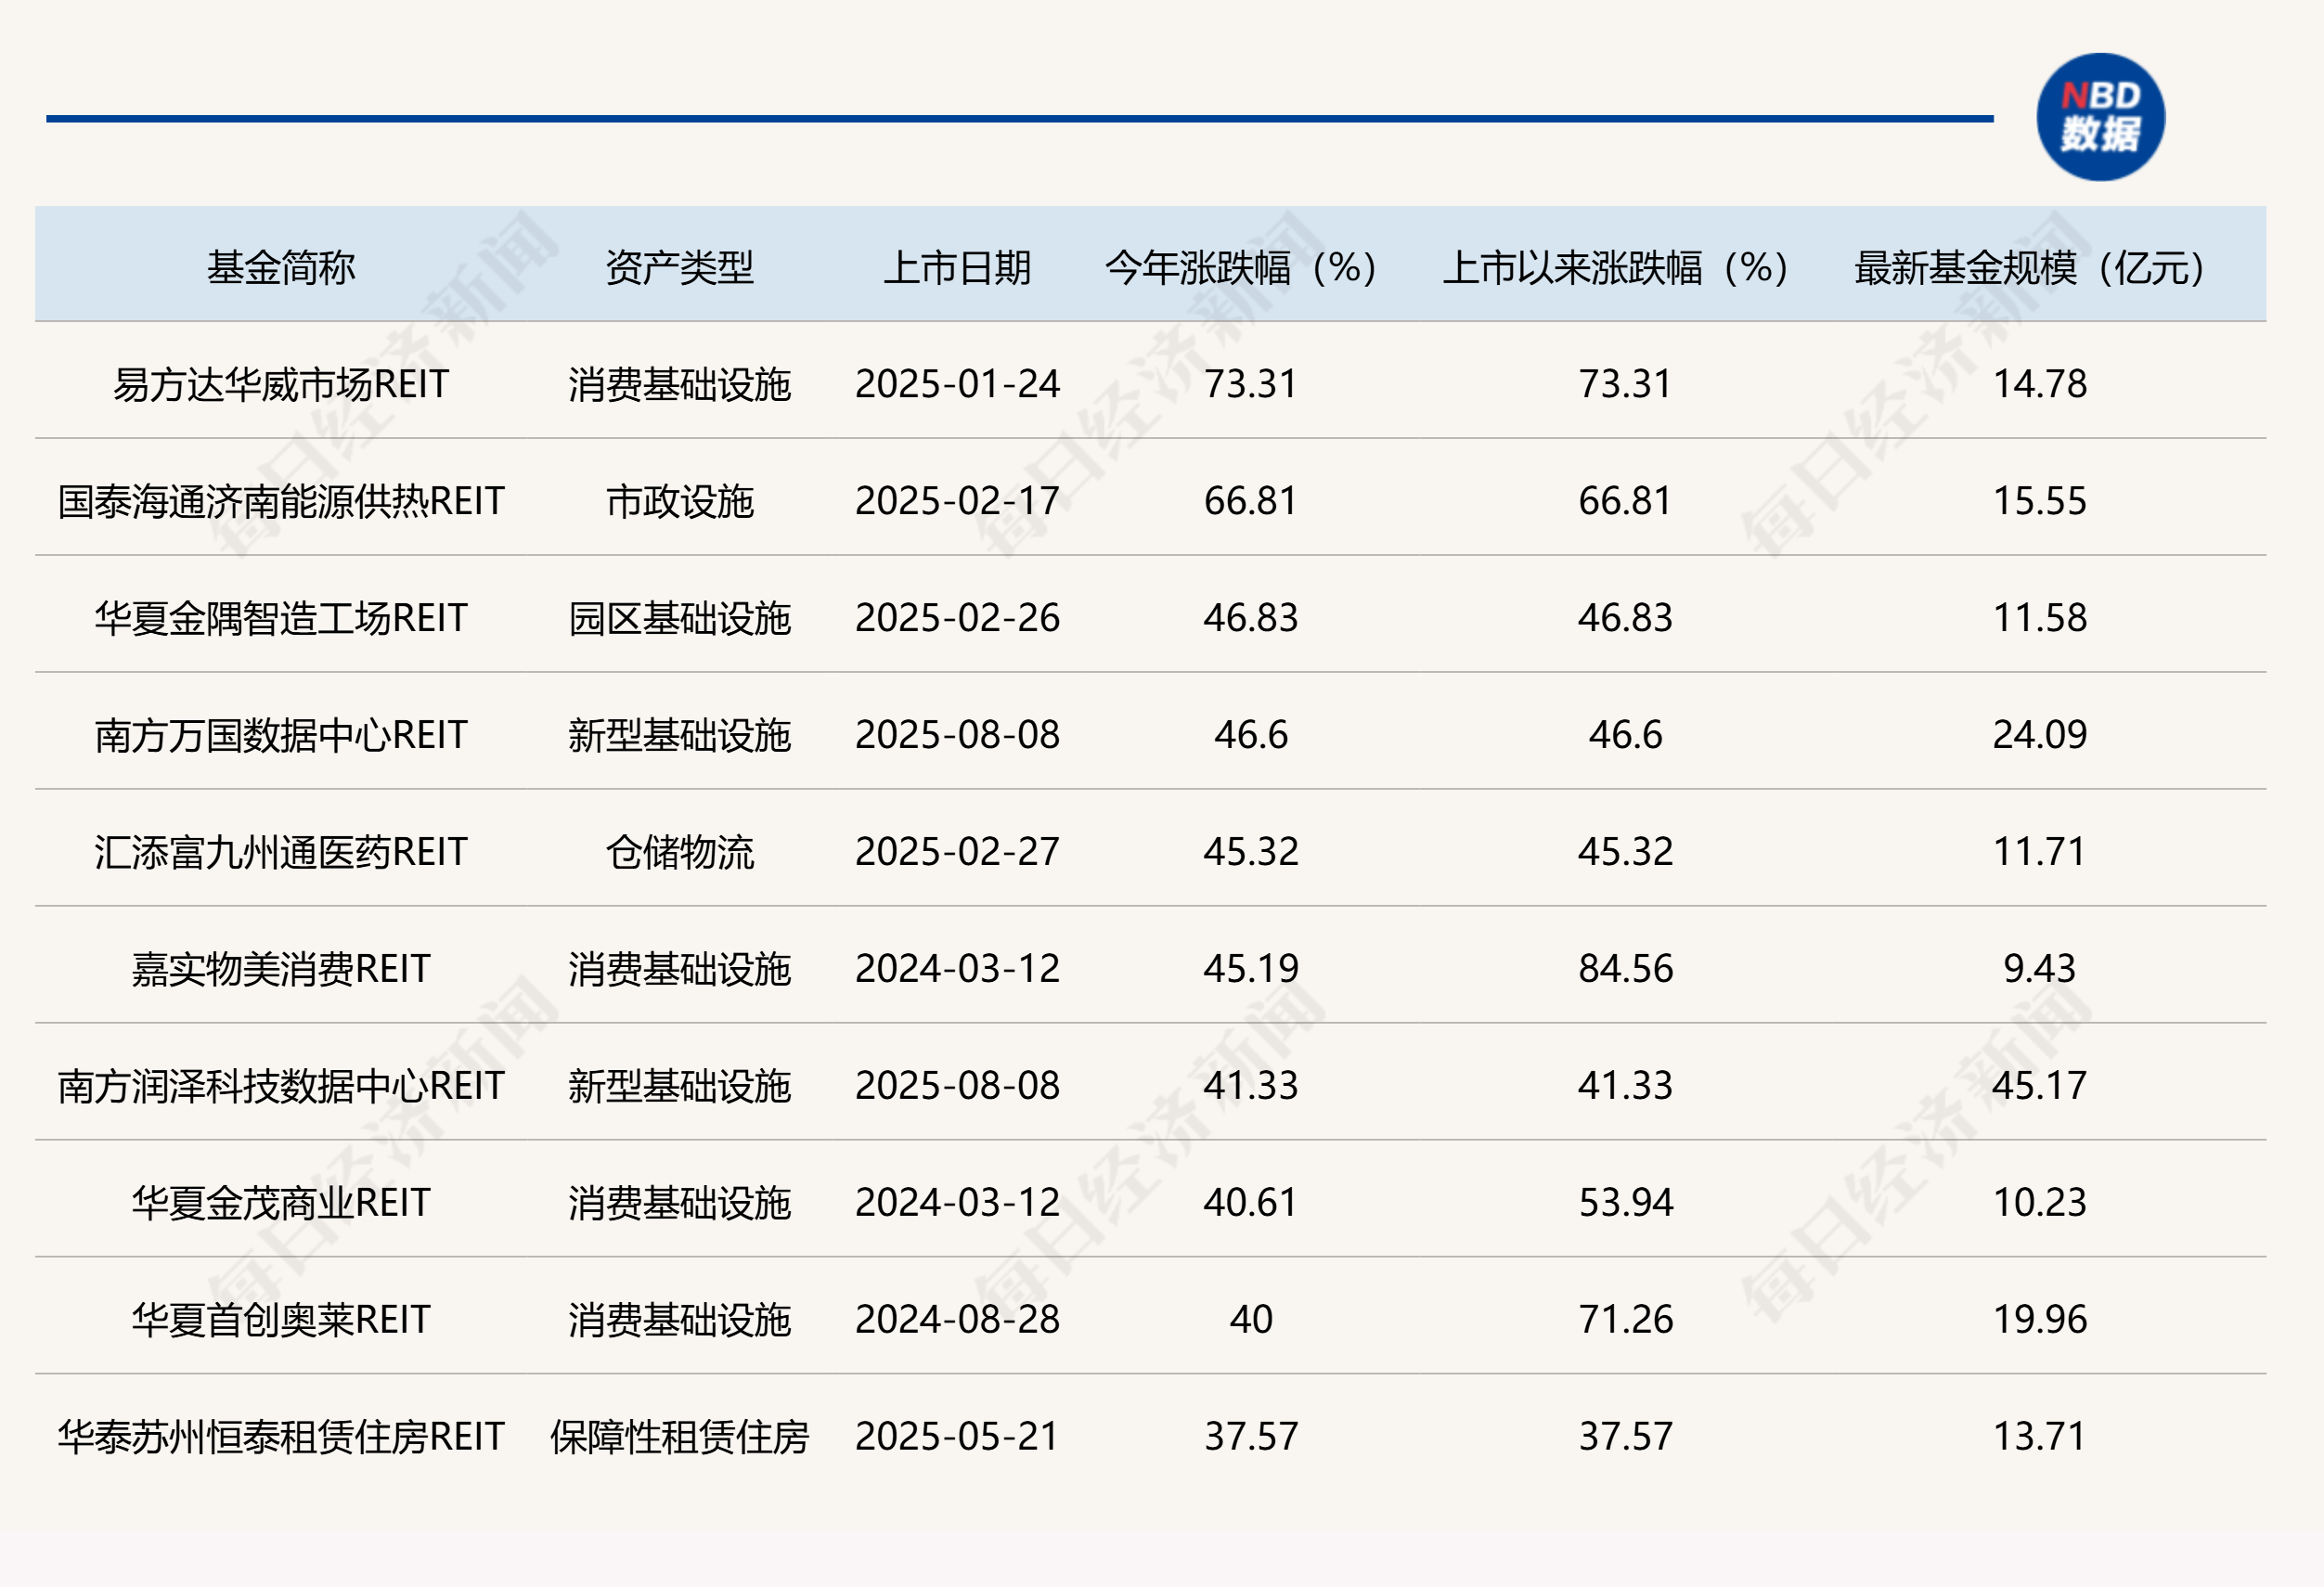The height and width of the screenshot is (1587, 2324).
Task: Click the 84.56 since-listing gain value
Action: point(1625,969)
